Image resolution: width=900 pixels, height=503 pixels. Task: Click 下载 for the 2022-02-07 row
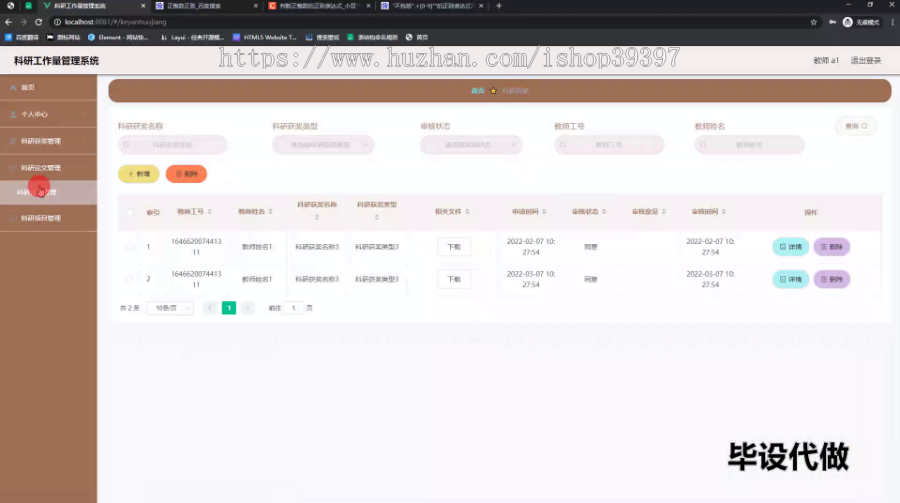tap(454, 247)
